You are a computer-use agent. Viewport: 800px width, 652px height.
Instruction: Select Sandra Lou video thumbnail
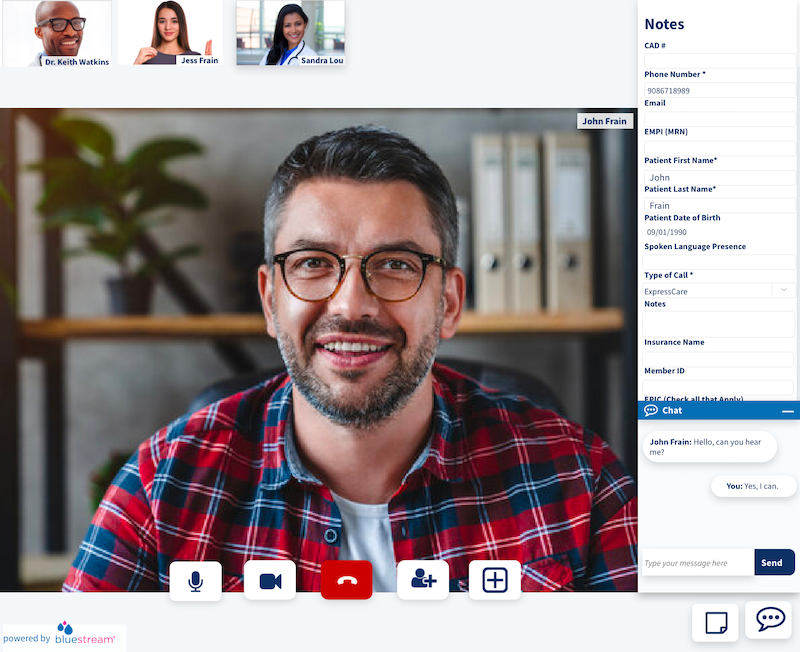[x=290, y=33]
